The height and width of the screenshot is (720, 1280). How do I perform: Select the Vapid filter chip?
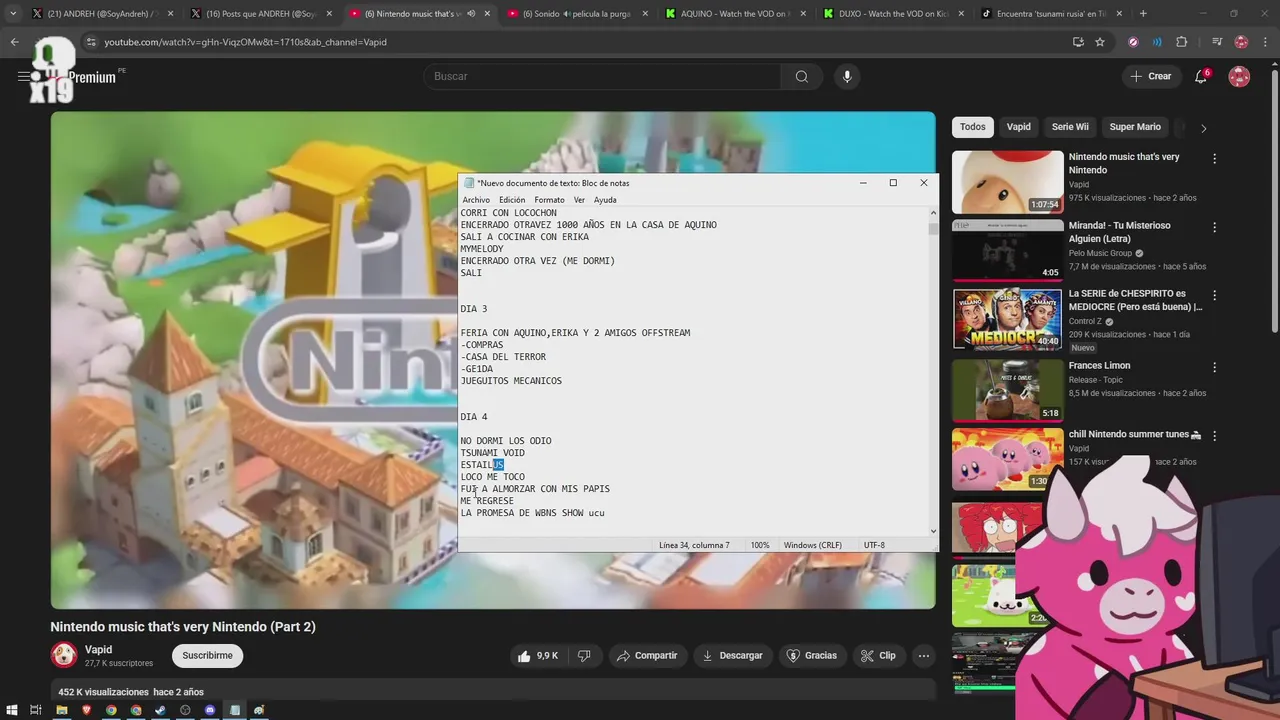pyautogui.click(x=1018, y=127)
